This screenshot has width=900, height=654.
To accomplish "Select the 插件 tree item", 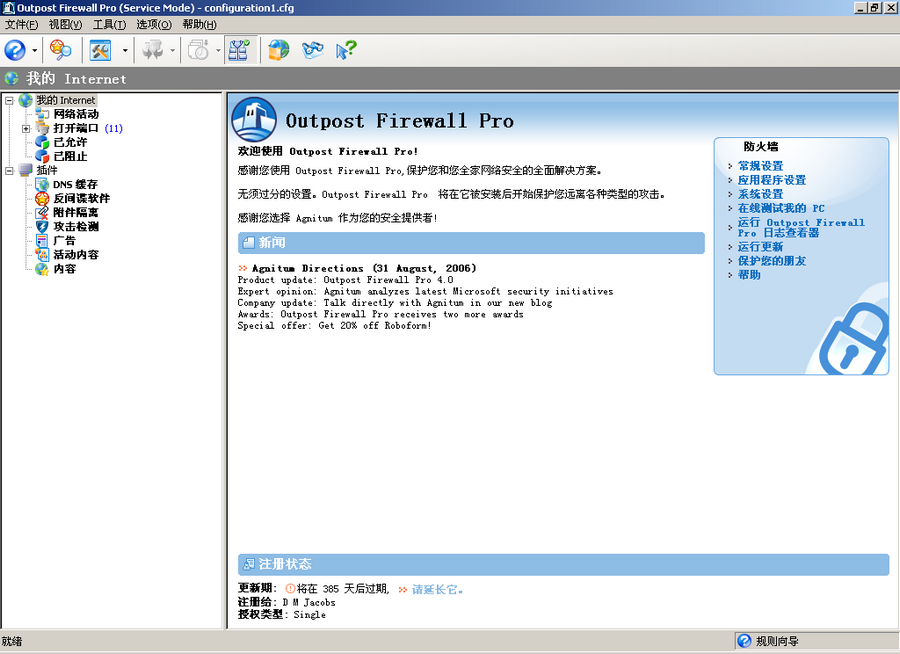I will click(47, 170).
